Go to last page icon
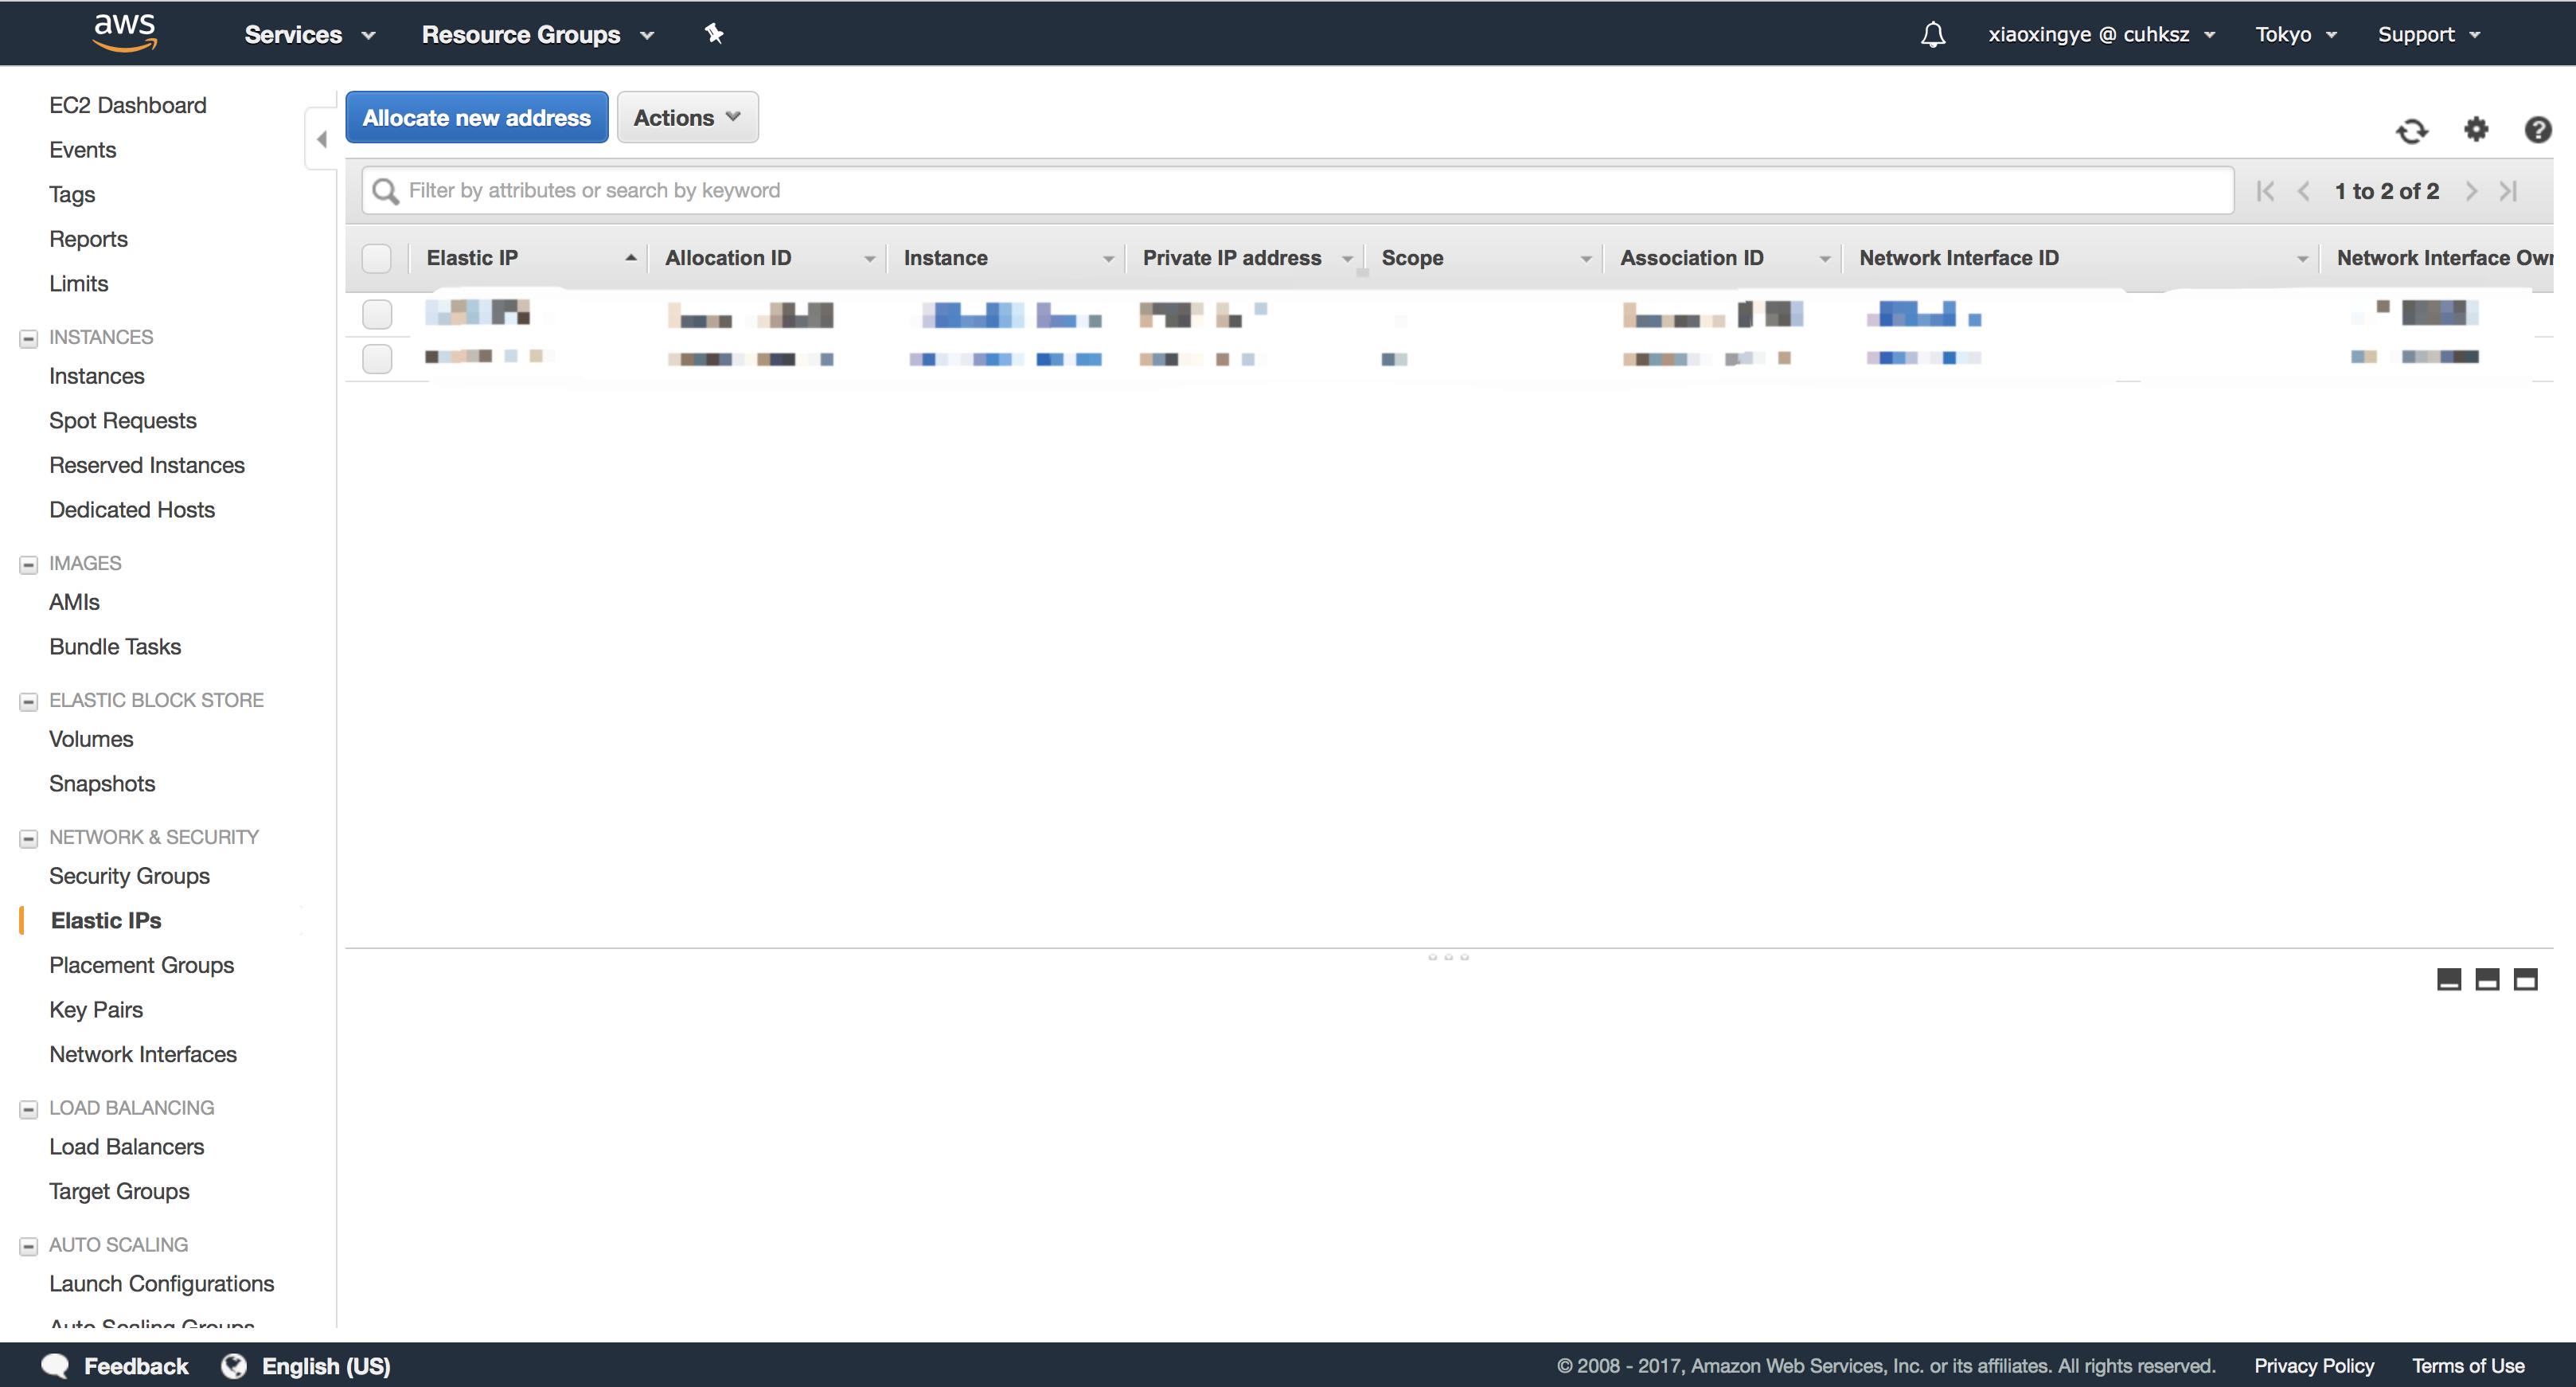The width and height of the screenshot is (2576, 1387). coord(2507,191)
